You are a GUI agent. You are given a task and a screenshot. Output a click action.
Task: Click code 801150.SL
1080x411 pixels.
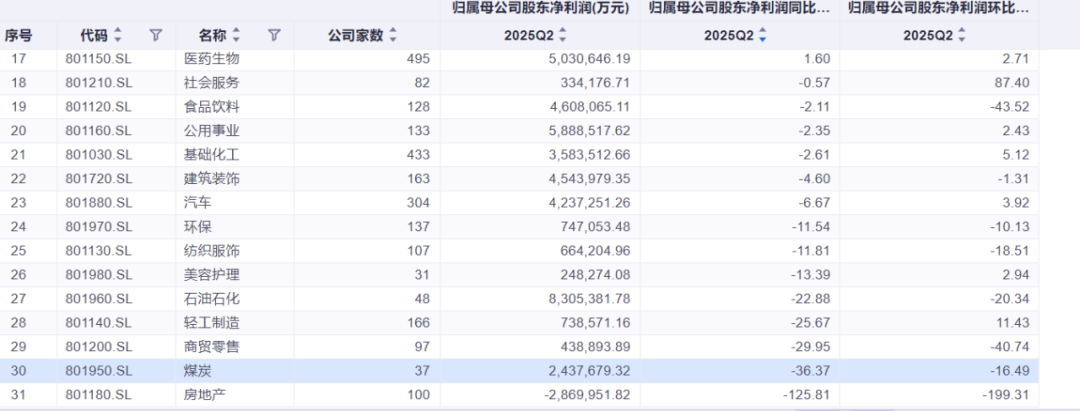[98, 59]
